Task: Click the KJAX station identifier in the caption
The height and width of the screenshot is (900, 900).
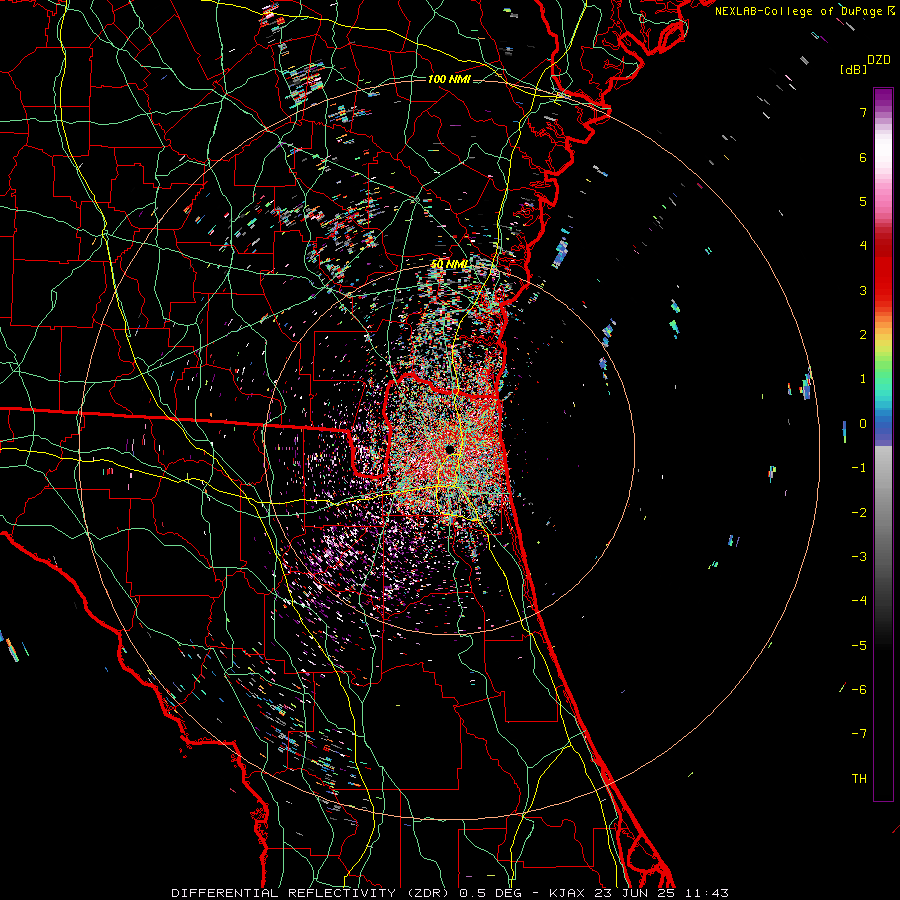Action: (567, 893)
